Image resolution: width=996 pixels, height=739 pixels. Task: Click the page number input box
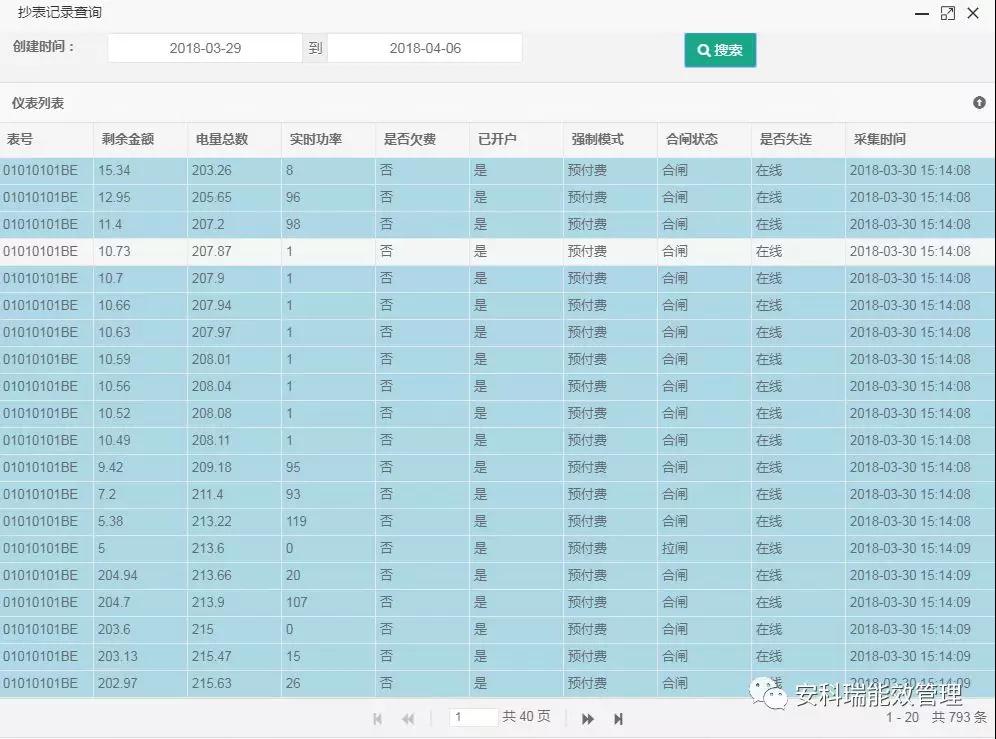(473, 717)
